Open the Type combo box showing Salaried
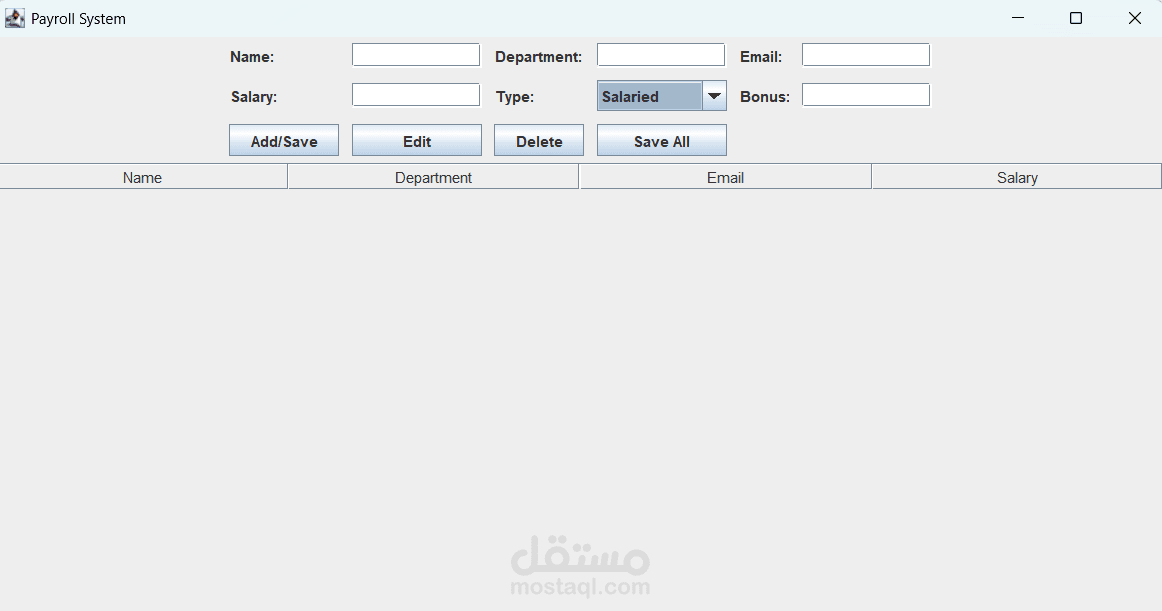 [662, 96]
